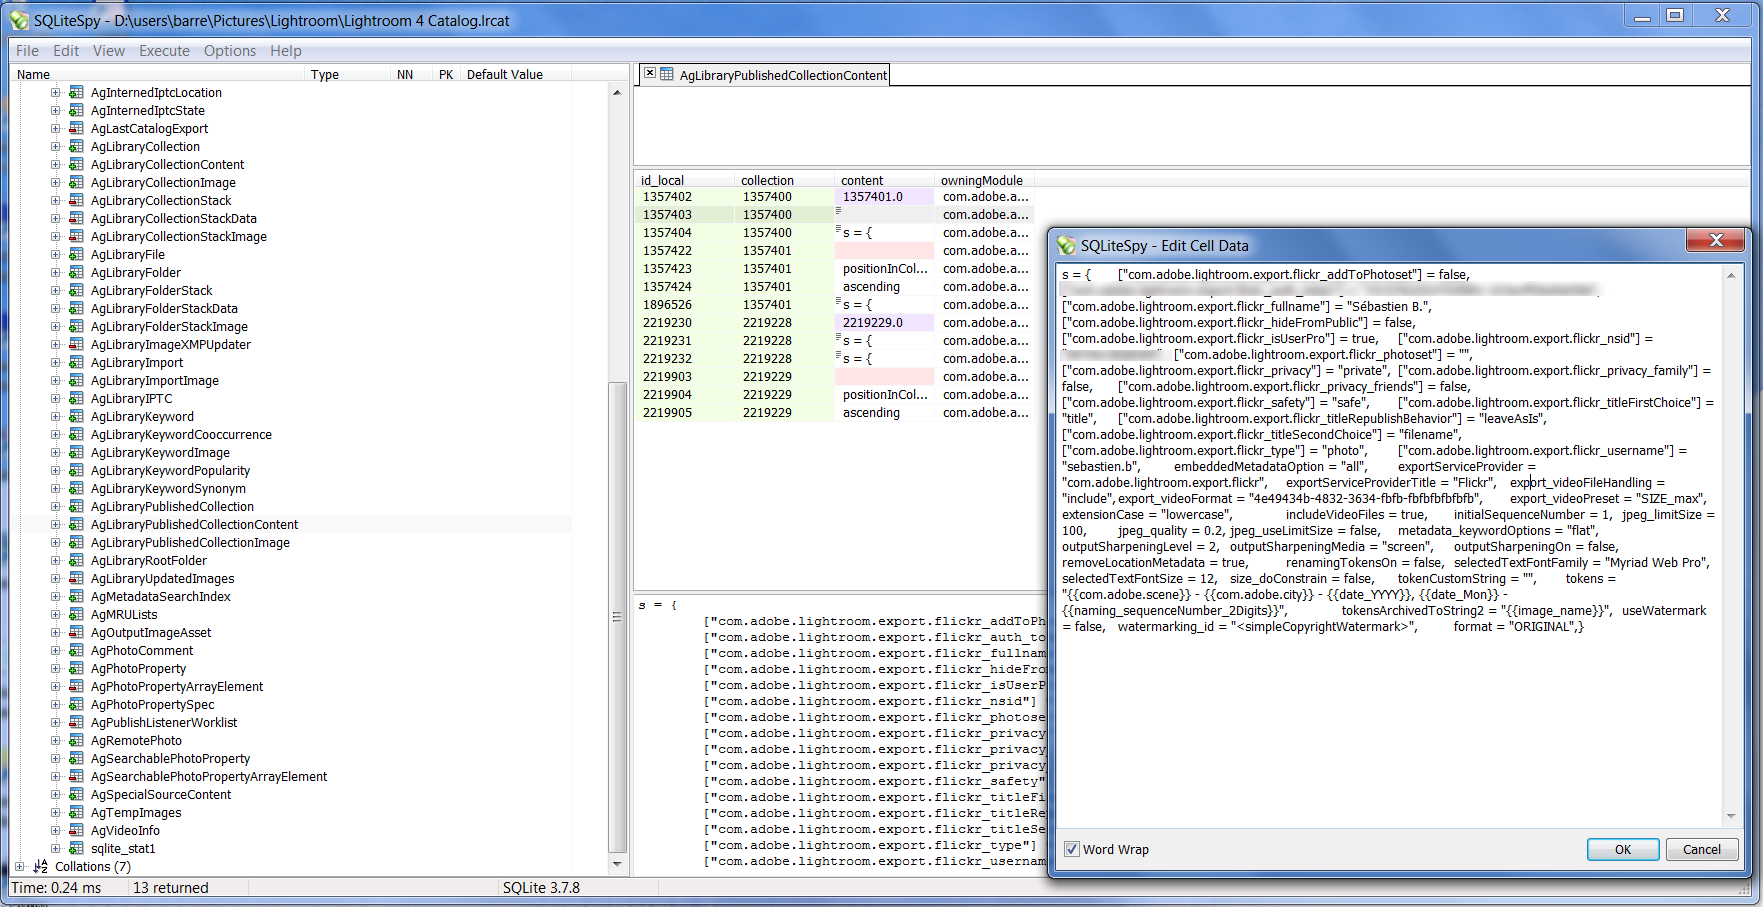Viewport: 1763px width, 907px height.
Task: Close the Edit Cell Data dialog
Action: (x=1716, y=240)
